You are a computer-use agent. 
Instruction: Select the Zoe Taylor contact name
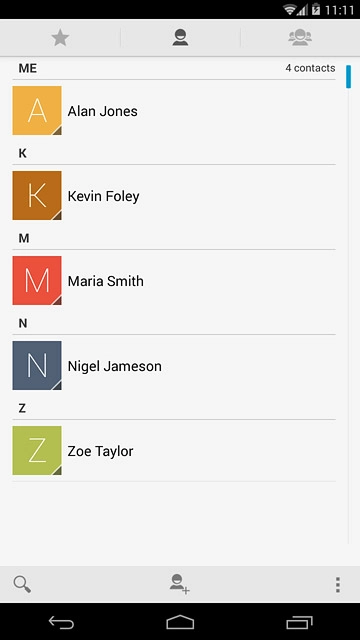pos(100,451)
